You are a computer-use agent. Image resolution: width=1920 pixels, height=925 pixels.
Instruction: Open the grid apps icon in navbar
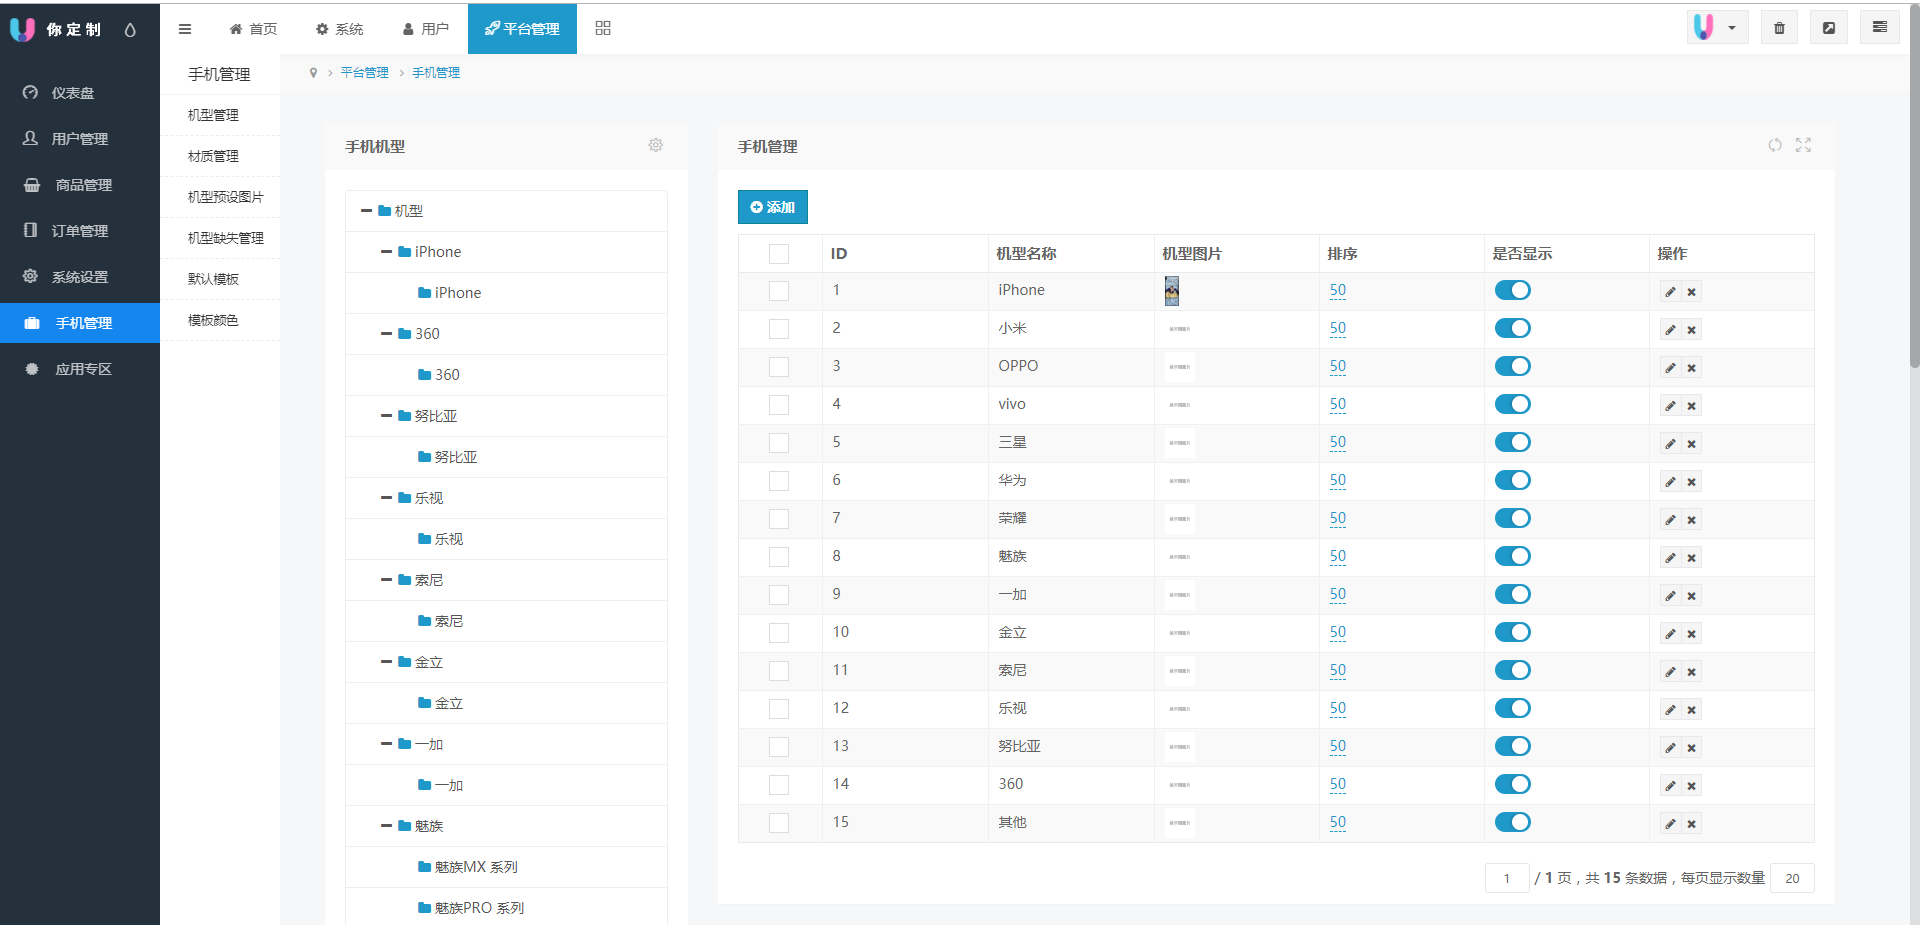[603, 28]
